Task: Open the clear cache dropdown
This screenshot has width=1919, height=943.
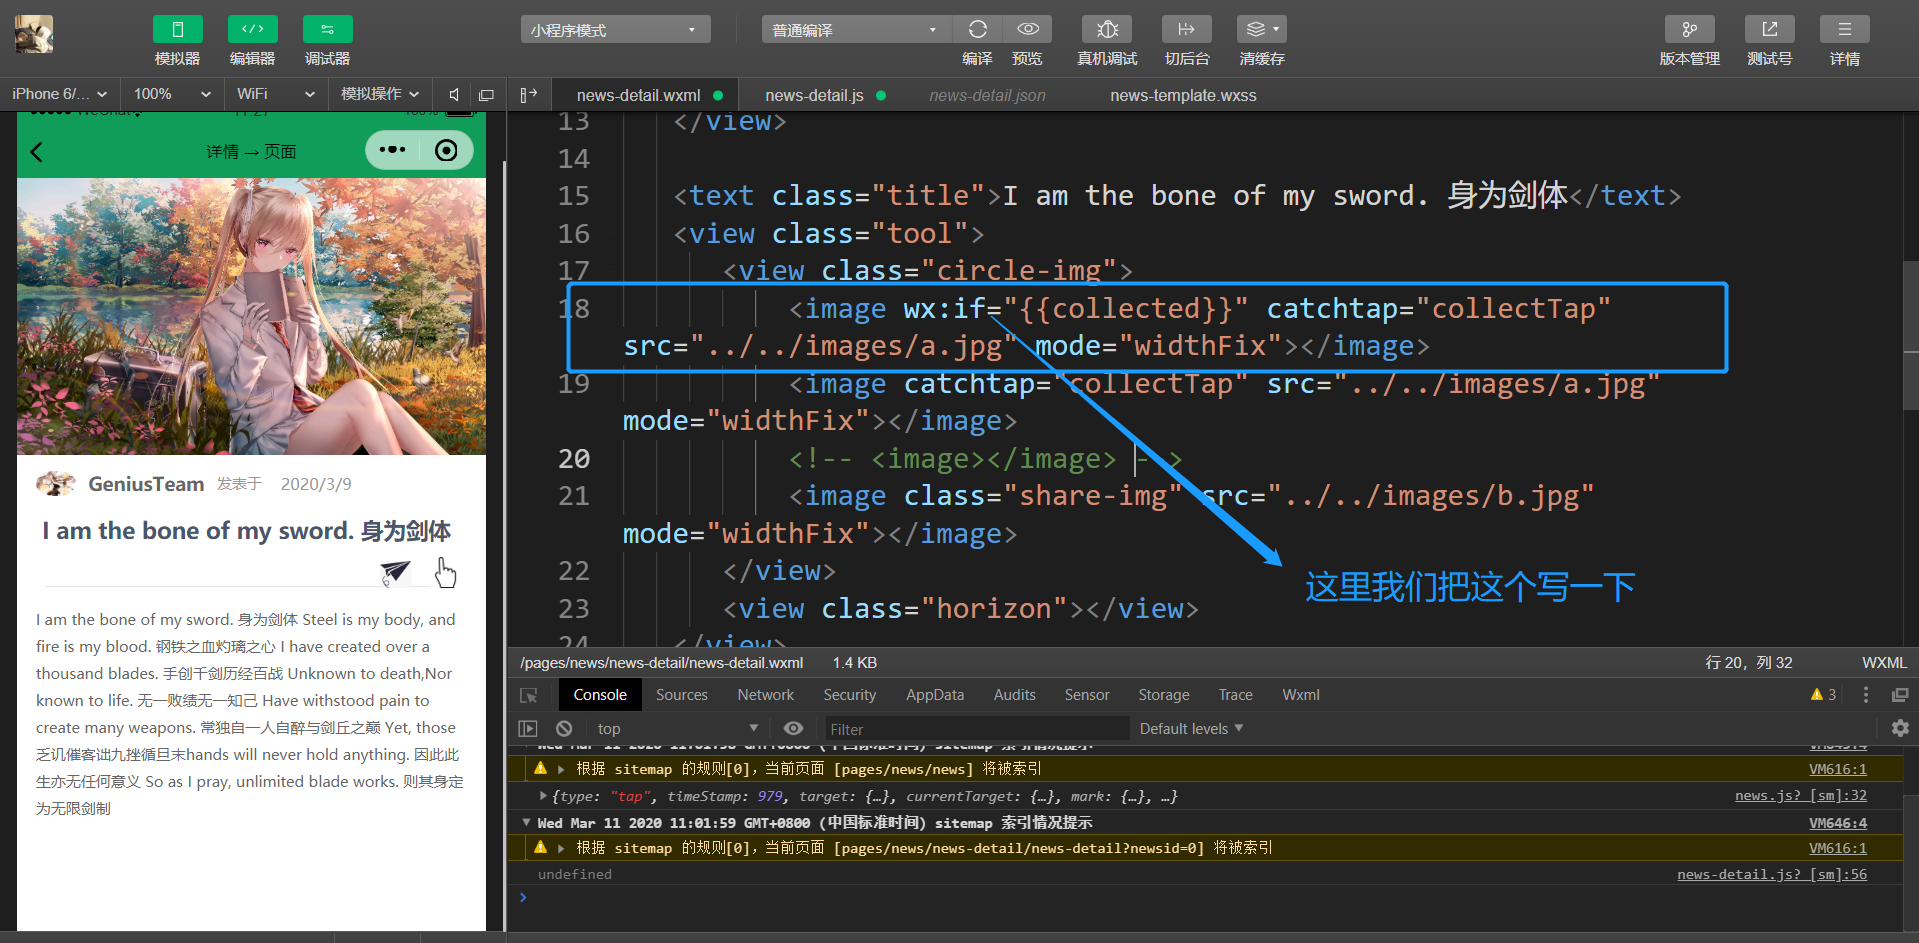Action: (x=1261, y=30)
